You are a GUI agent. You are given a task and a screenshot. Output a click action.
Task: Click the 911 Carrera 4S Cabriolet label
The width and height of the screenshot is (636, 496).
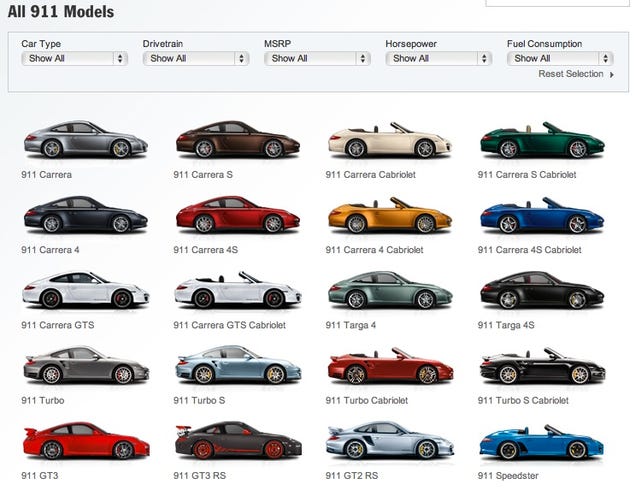point(529,250)
